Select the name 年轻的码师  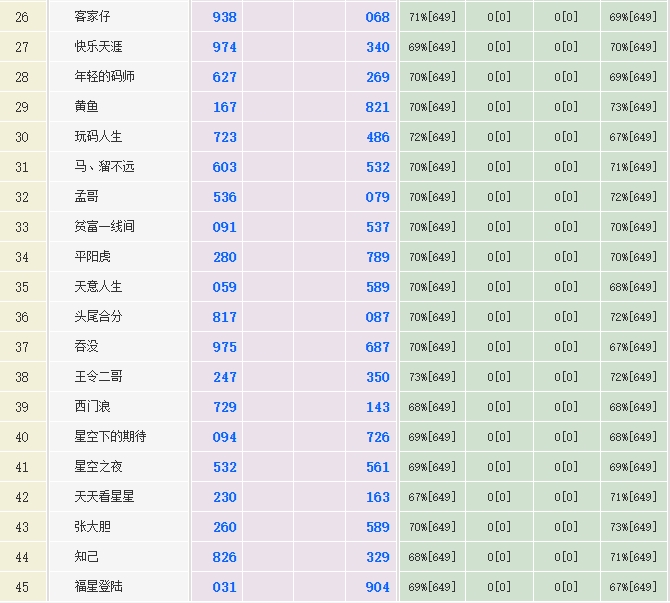(105, 77)
